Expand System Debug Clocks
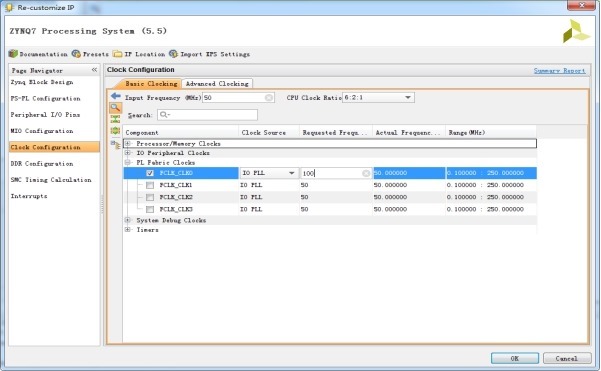Viewport: 601px width, 371px height. [128, 220]
